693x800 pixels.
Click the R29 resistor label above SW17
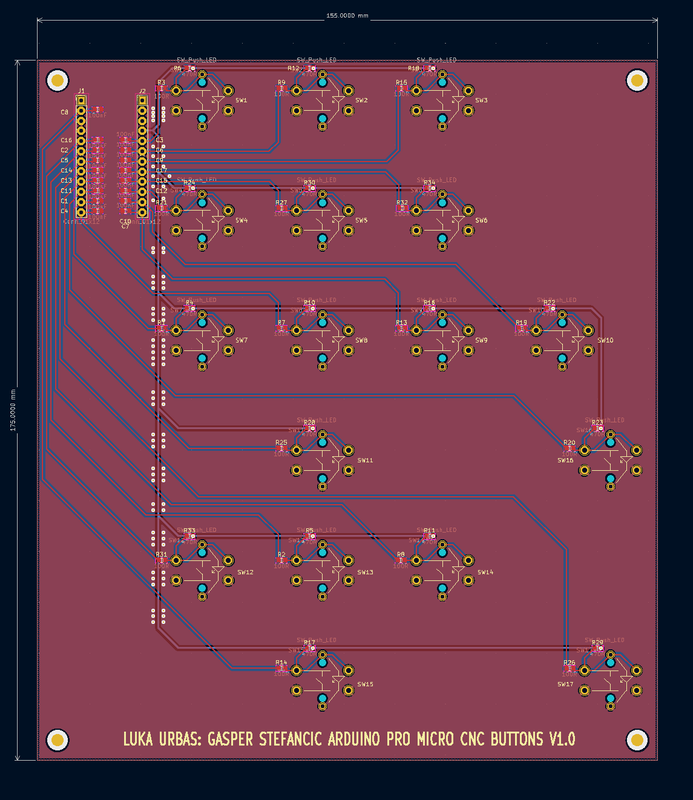(x=598, y=642)
